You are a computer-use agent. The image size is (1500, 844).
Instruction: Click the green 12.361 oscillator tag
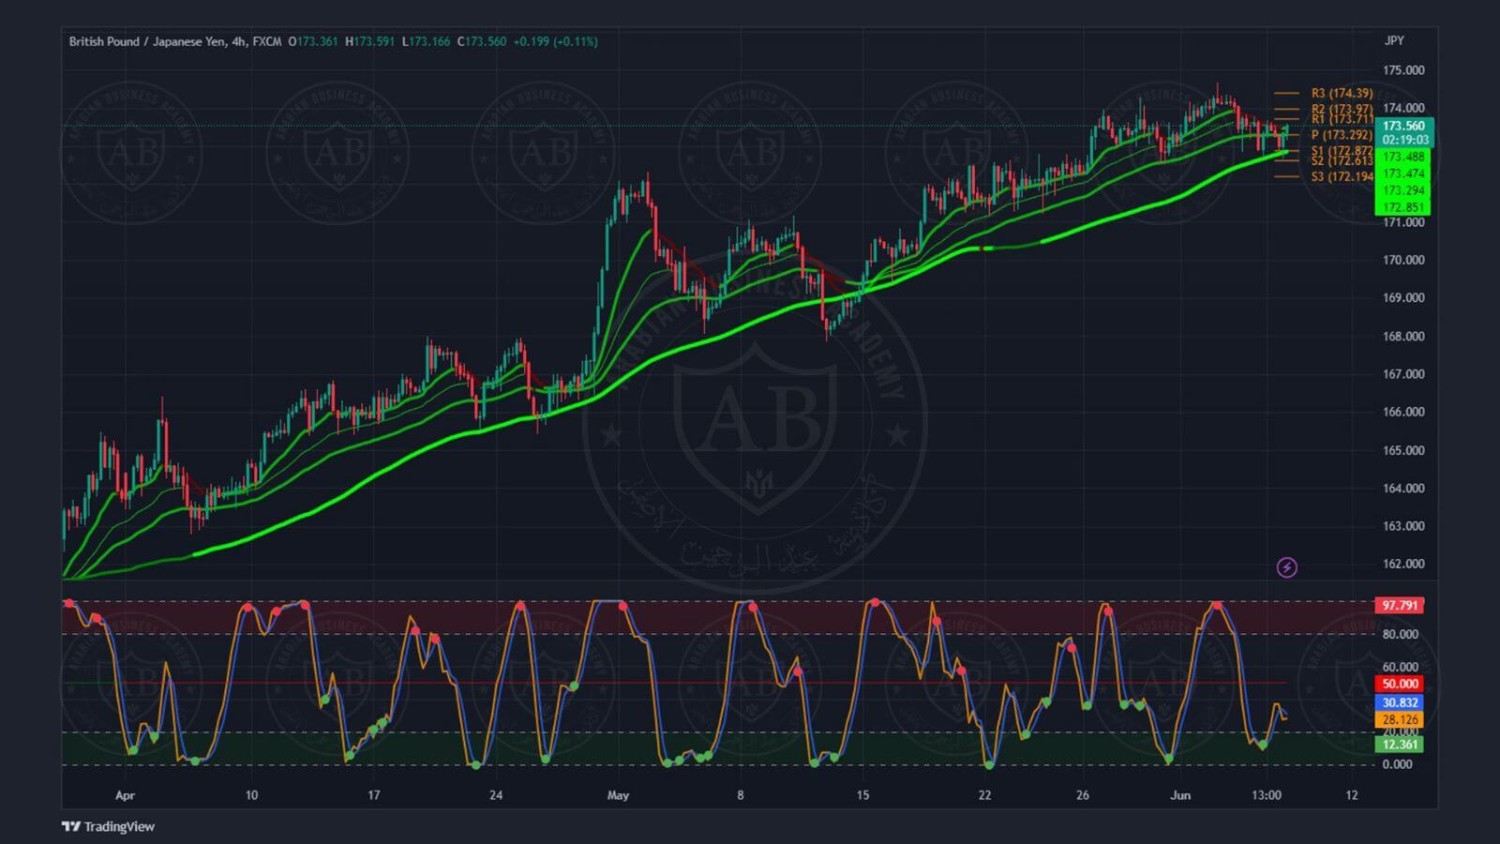1400,744
